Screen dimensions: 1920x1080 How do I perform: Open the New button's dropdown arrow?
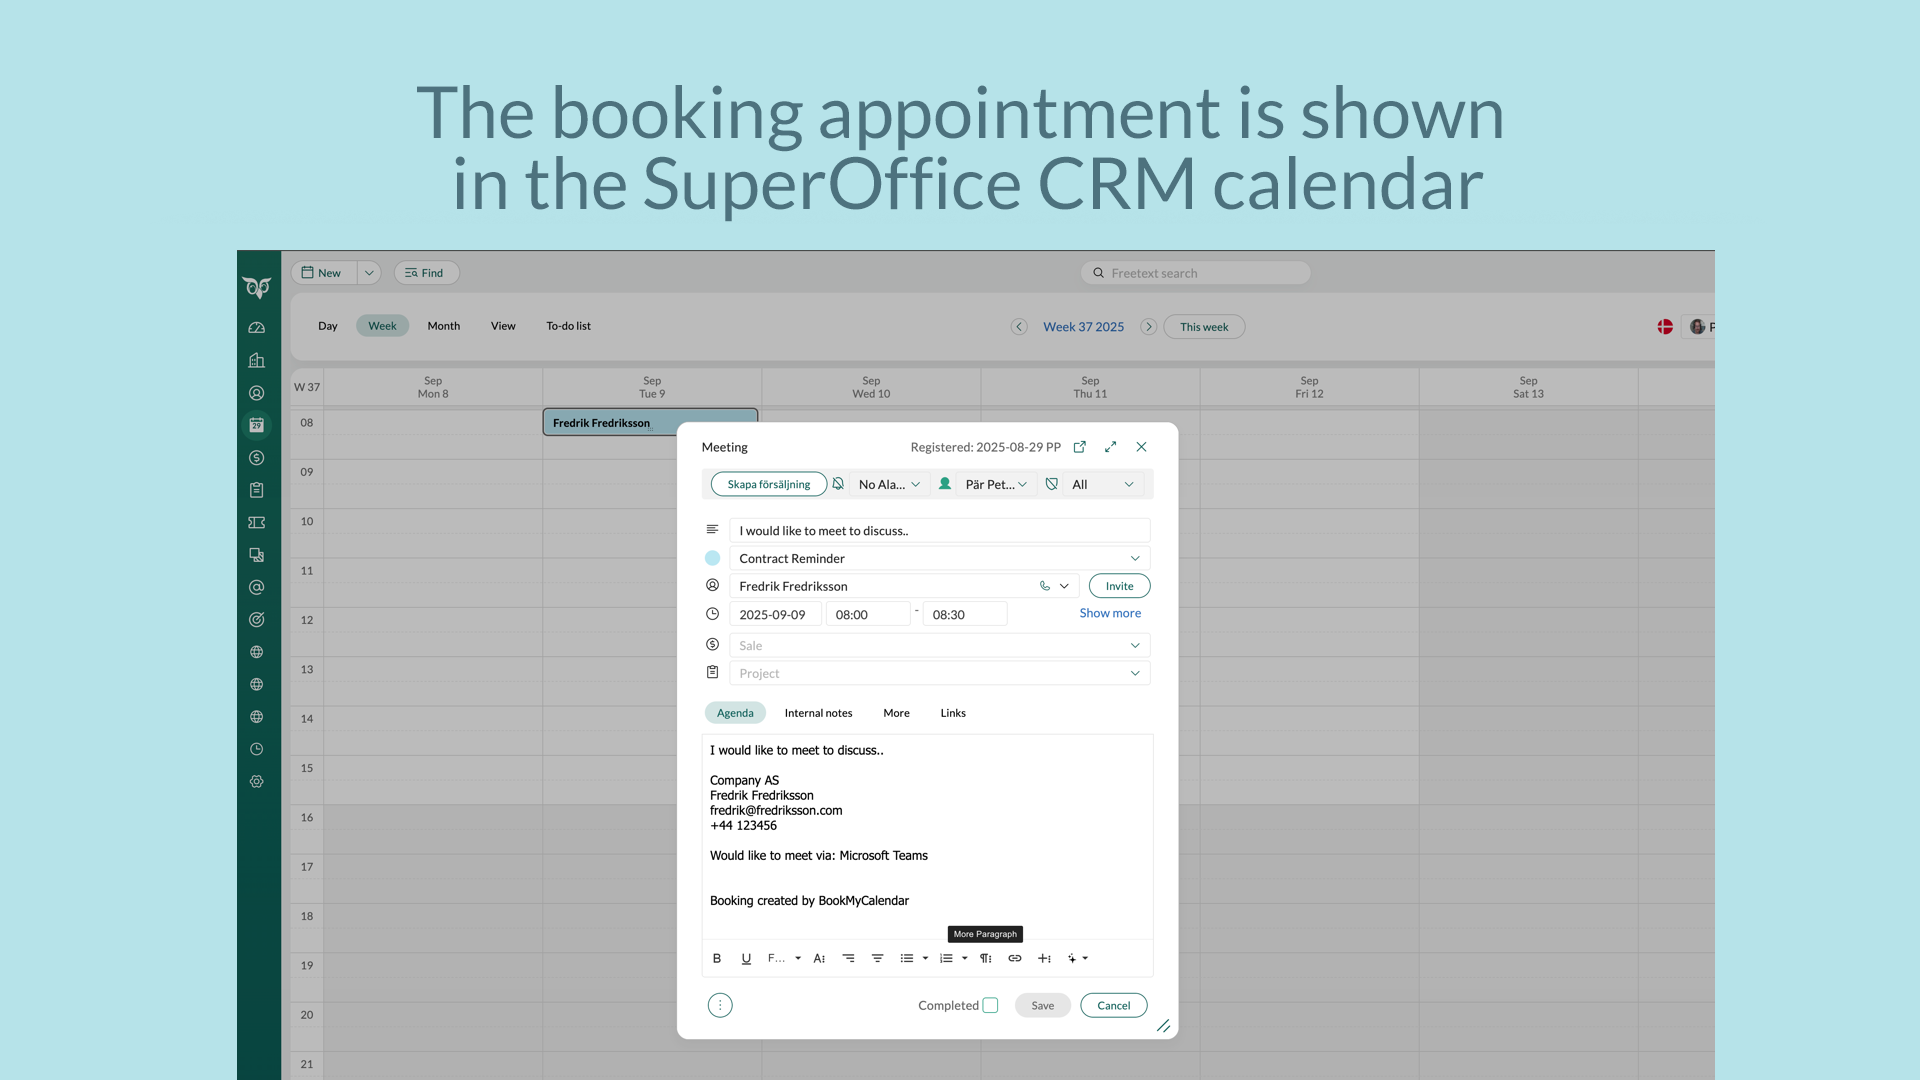click(x=369, y=273)
